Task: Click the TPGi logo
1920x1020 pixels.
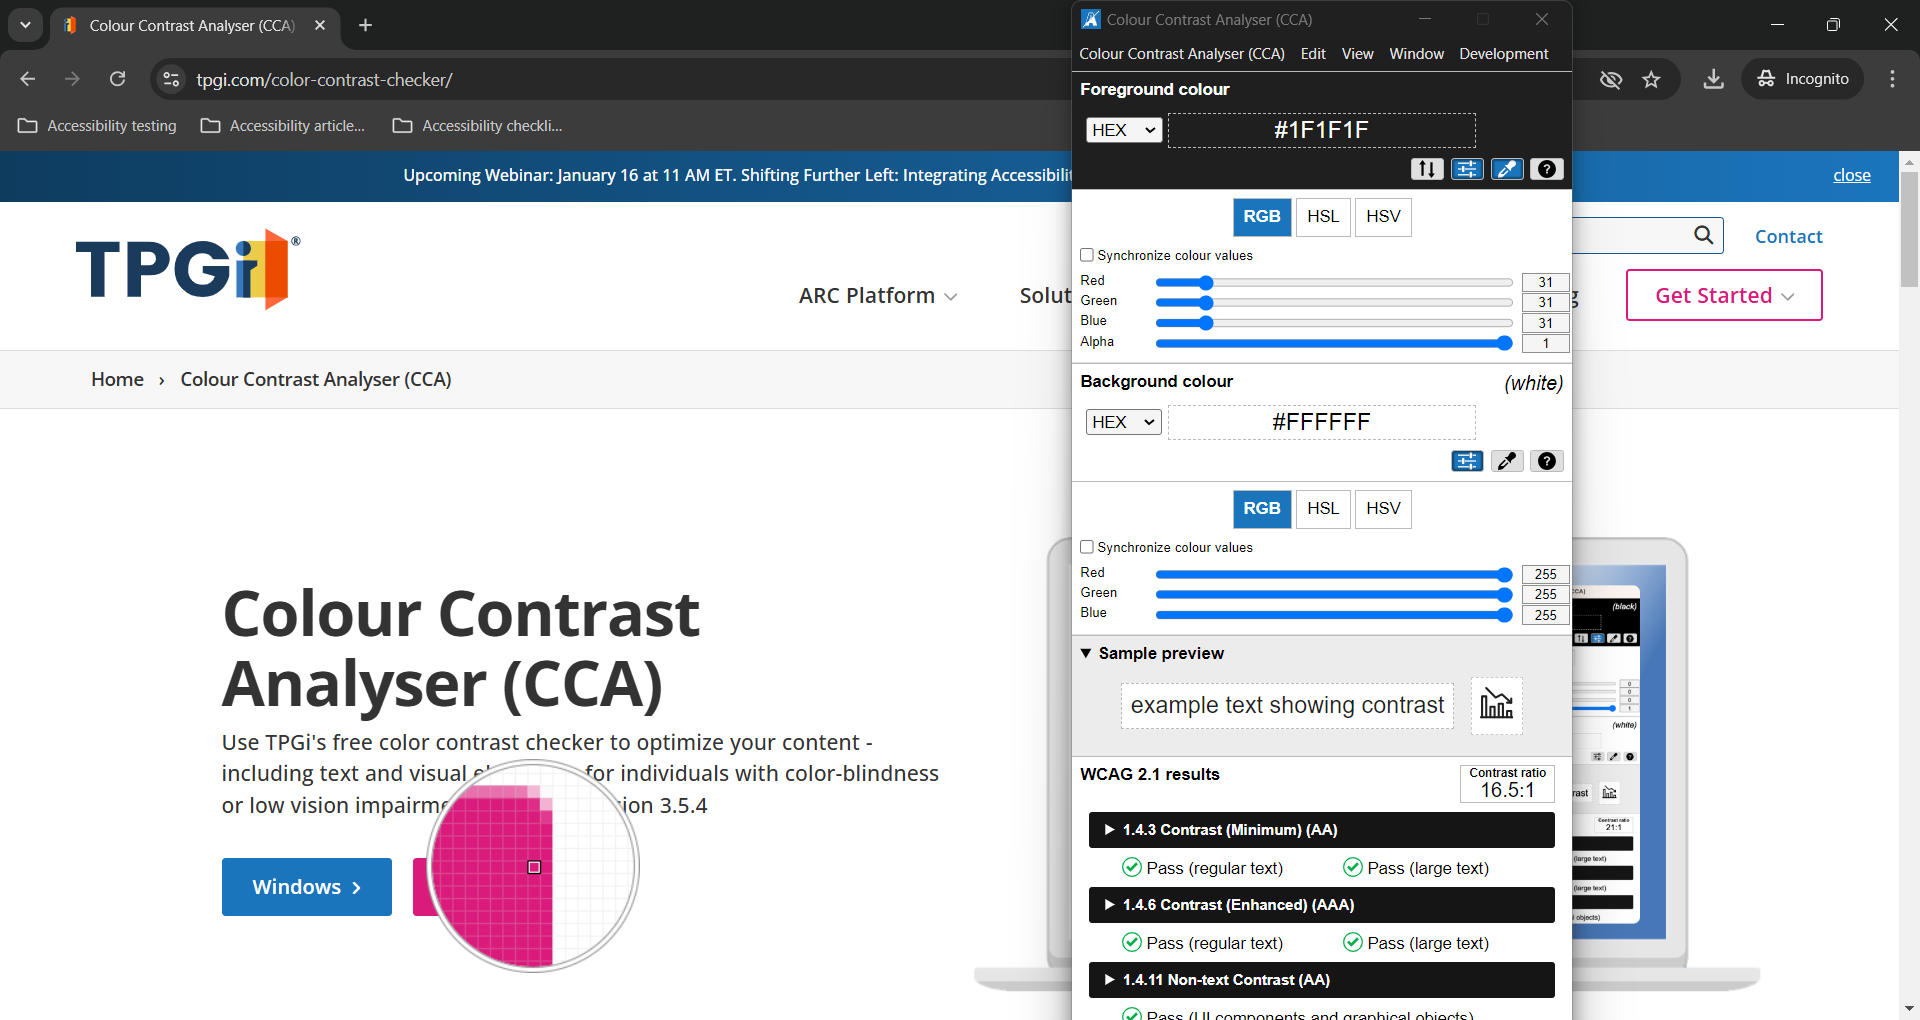Action: pyautogui.click(x=188, y=269)
